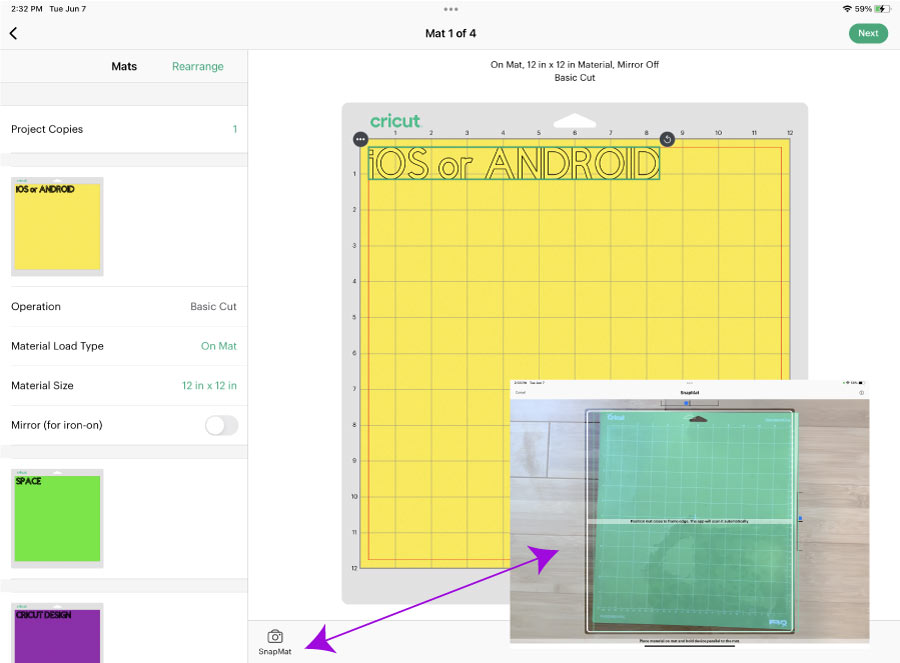Click the Operation Basic Cut row
Image resolution: width=900 pixels, height=663 pixels.
pyautogui.click(x=124, y=307)
